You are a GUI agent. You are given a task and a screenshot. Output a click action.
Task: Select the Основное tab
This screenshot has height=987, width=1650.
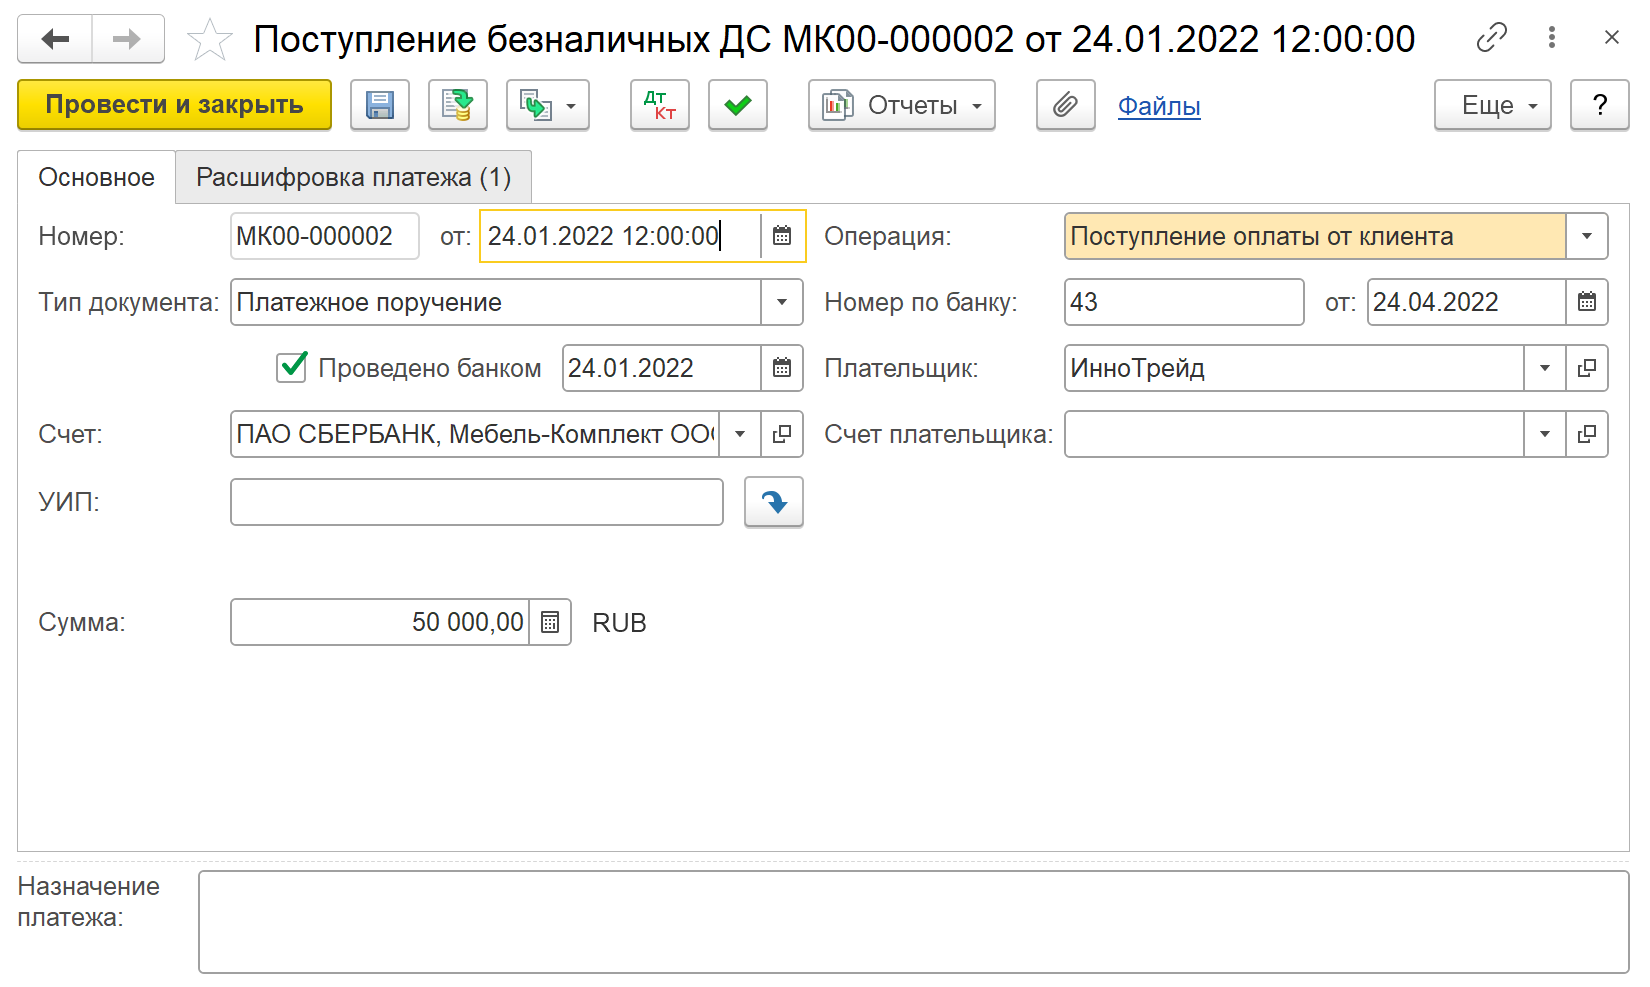click(96, 177)
